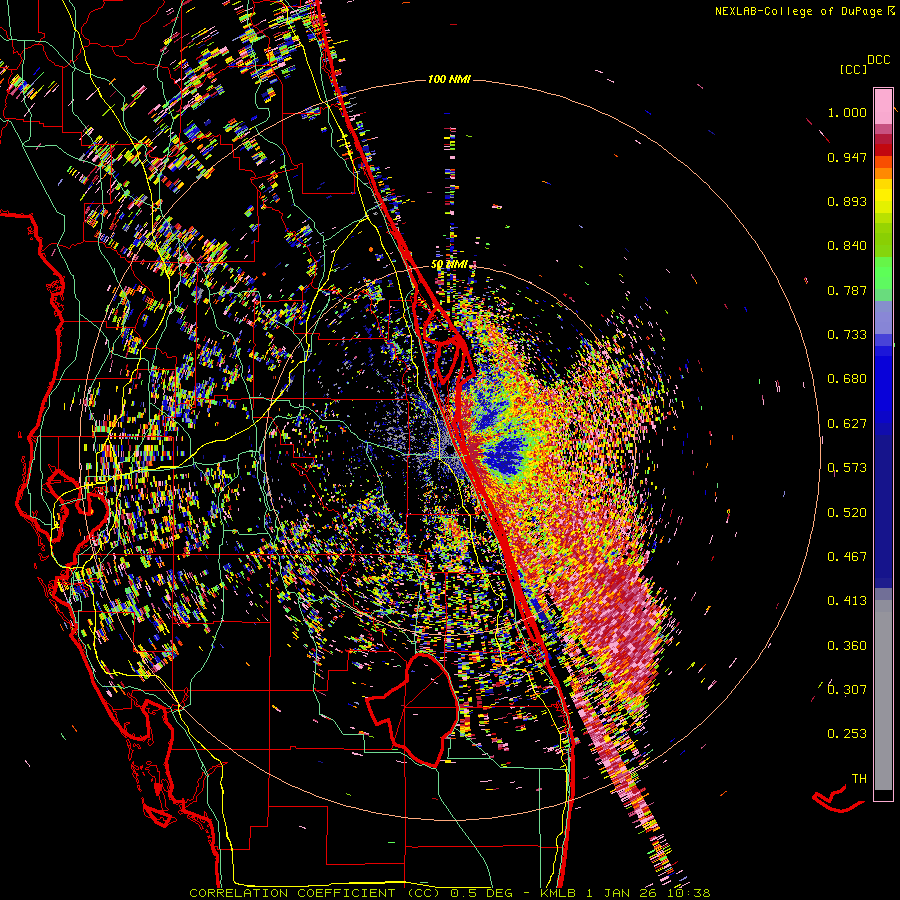
Task: Click the DCC label above the color bar
Action: [x=878, y=60]
